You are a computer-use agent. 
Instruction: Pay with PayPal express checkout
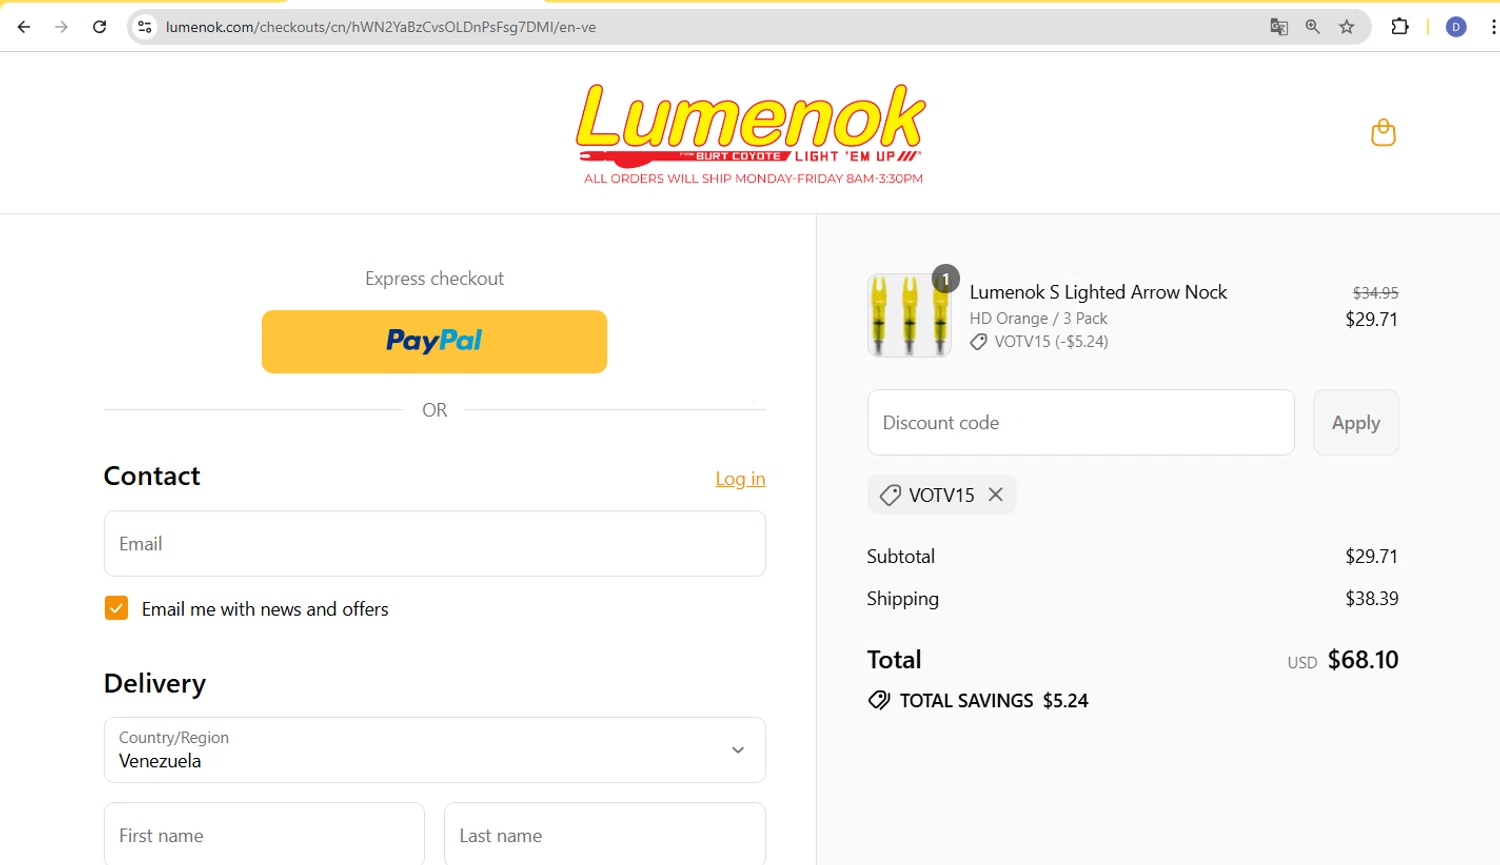(434, 341)
